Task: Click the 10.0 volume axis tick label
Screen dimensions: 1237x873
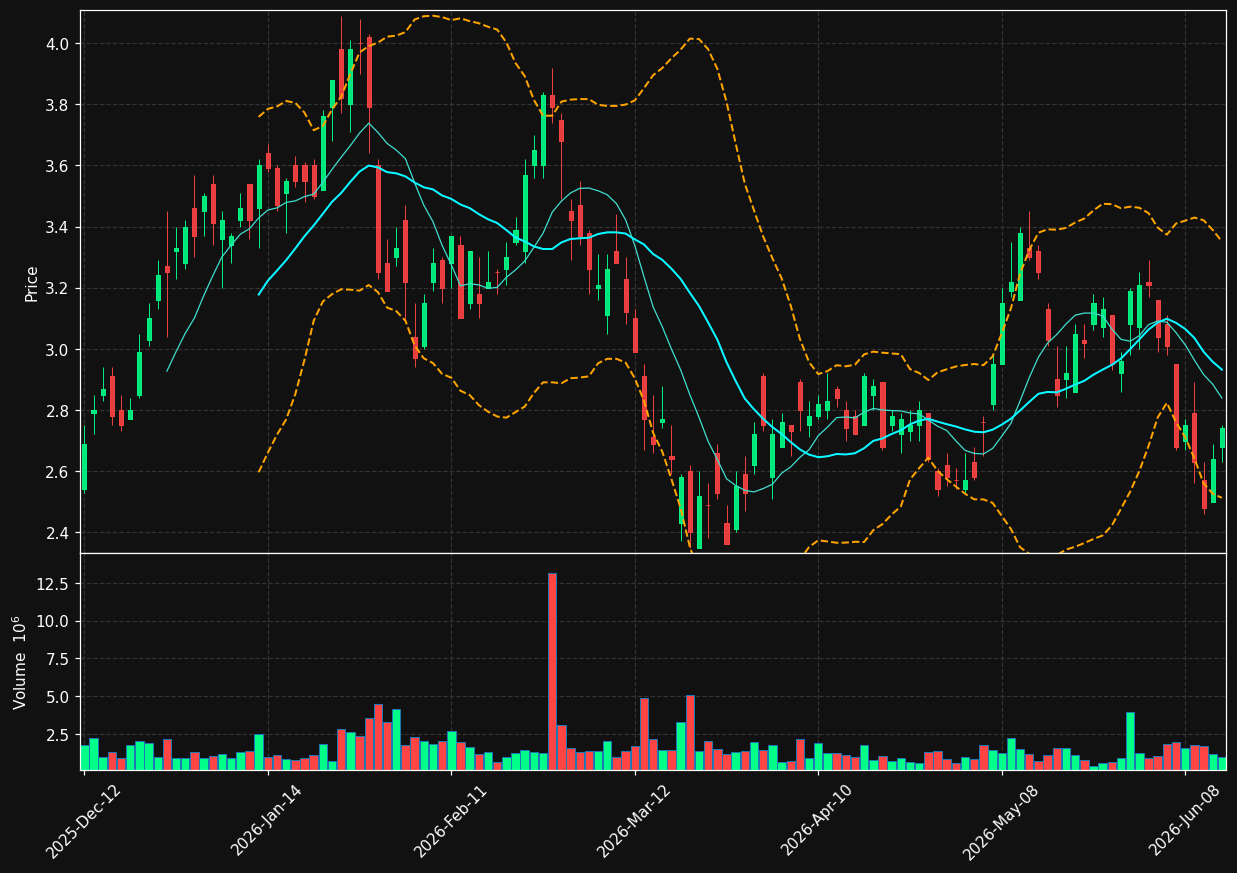Action: click(52, 621)
